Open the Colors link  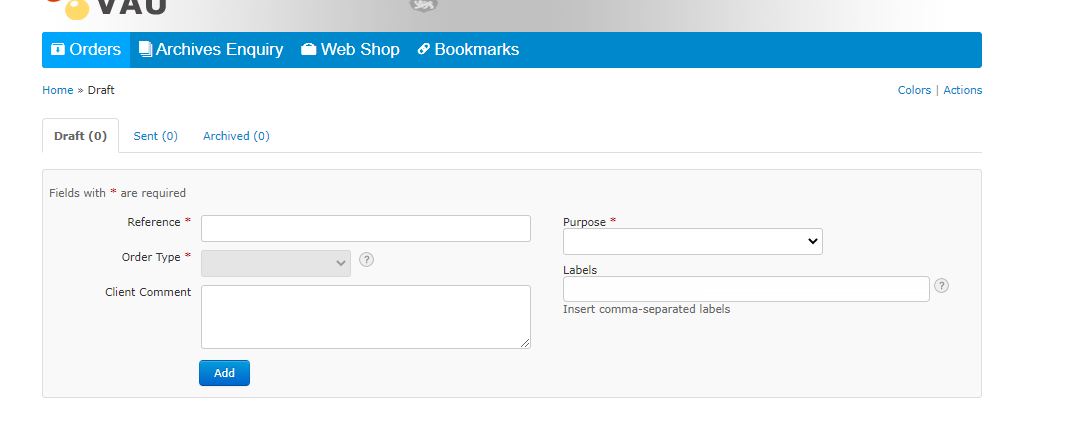point(914,90)
